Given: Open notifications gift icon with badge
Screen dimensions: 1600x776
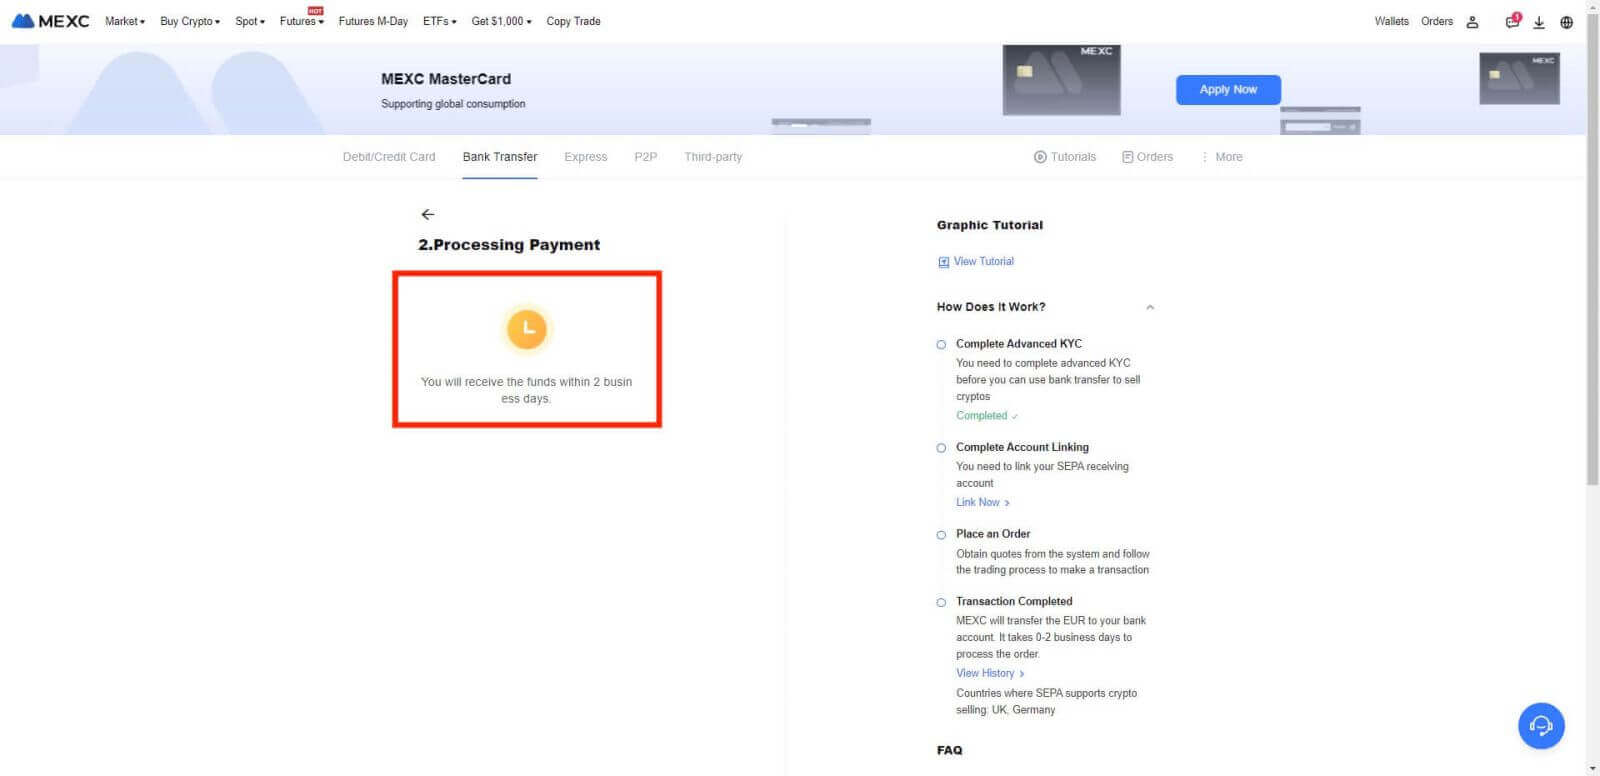Looking at the screenshot, I should tap(1513, 21).
